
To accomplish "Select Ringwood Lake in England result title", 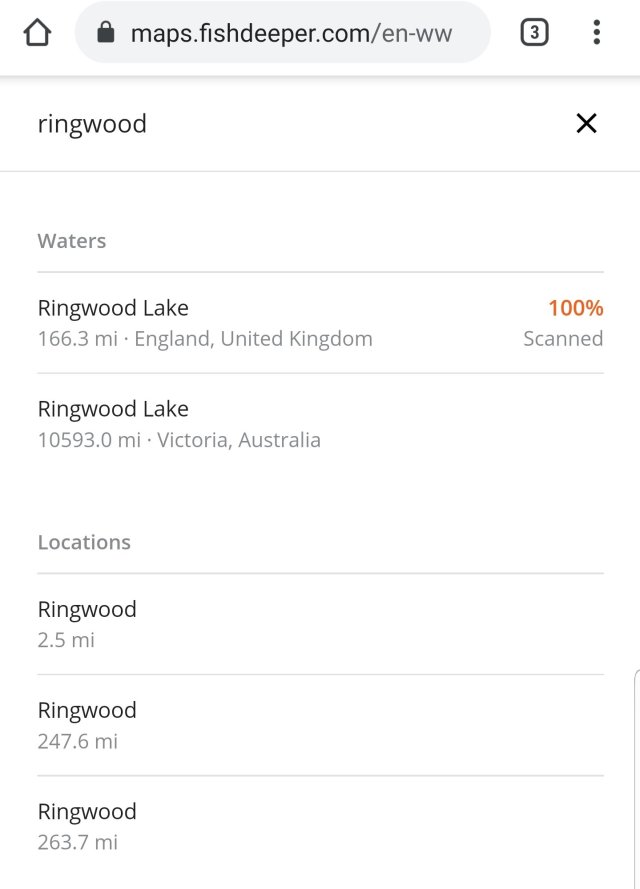I will [x=113, y=308].
